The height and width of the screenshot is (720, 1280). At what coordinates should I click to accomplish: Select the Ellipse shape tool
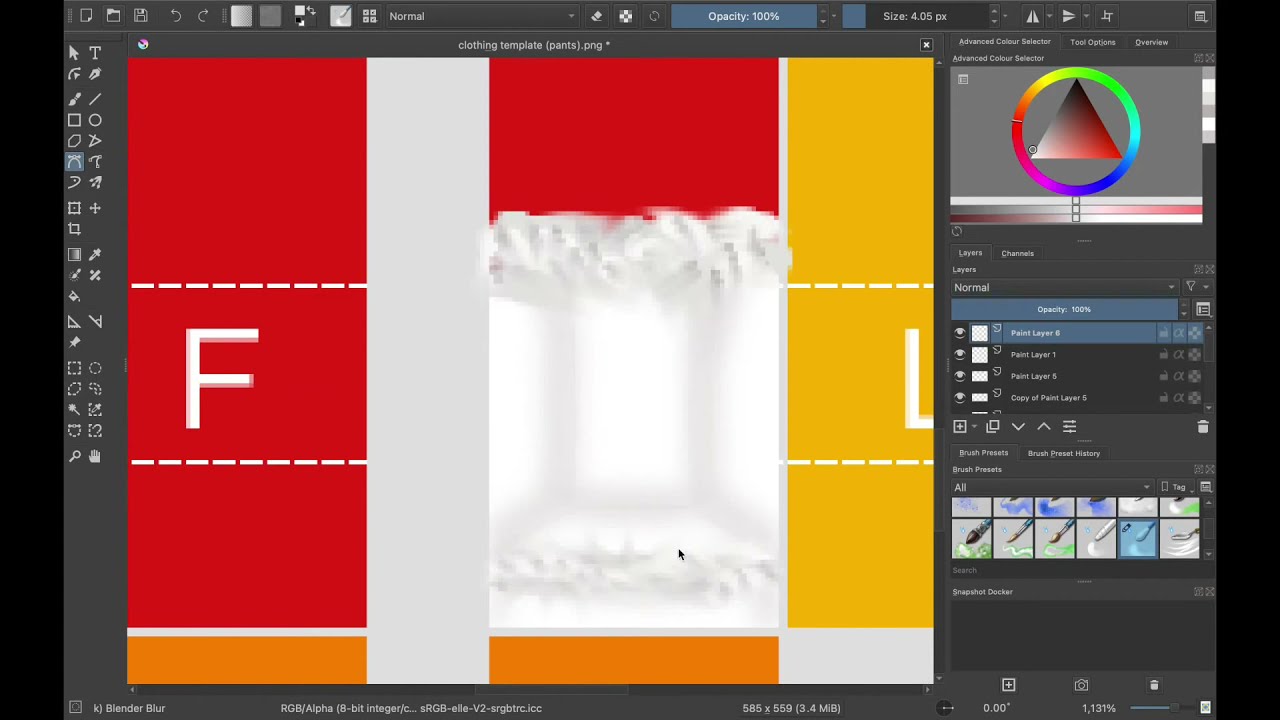point(95,120)
